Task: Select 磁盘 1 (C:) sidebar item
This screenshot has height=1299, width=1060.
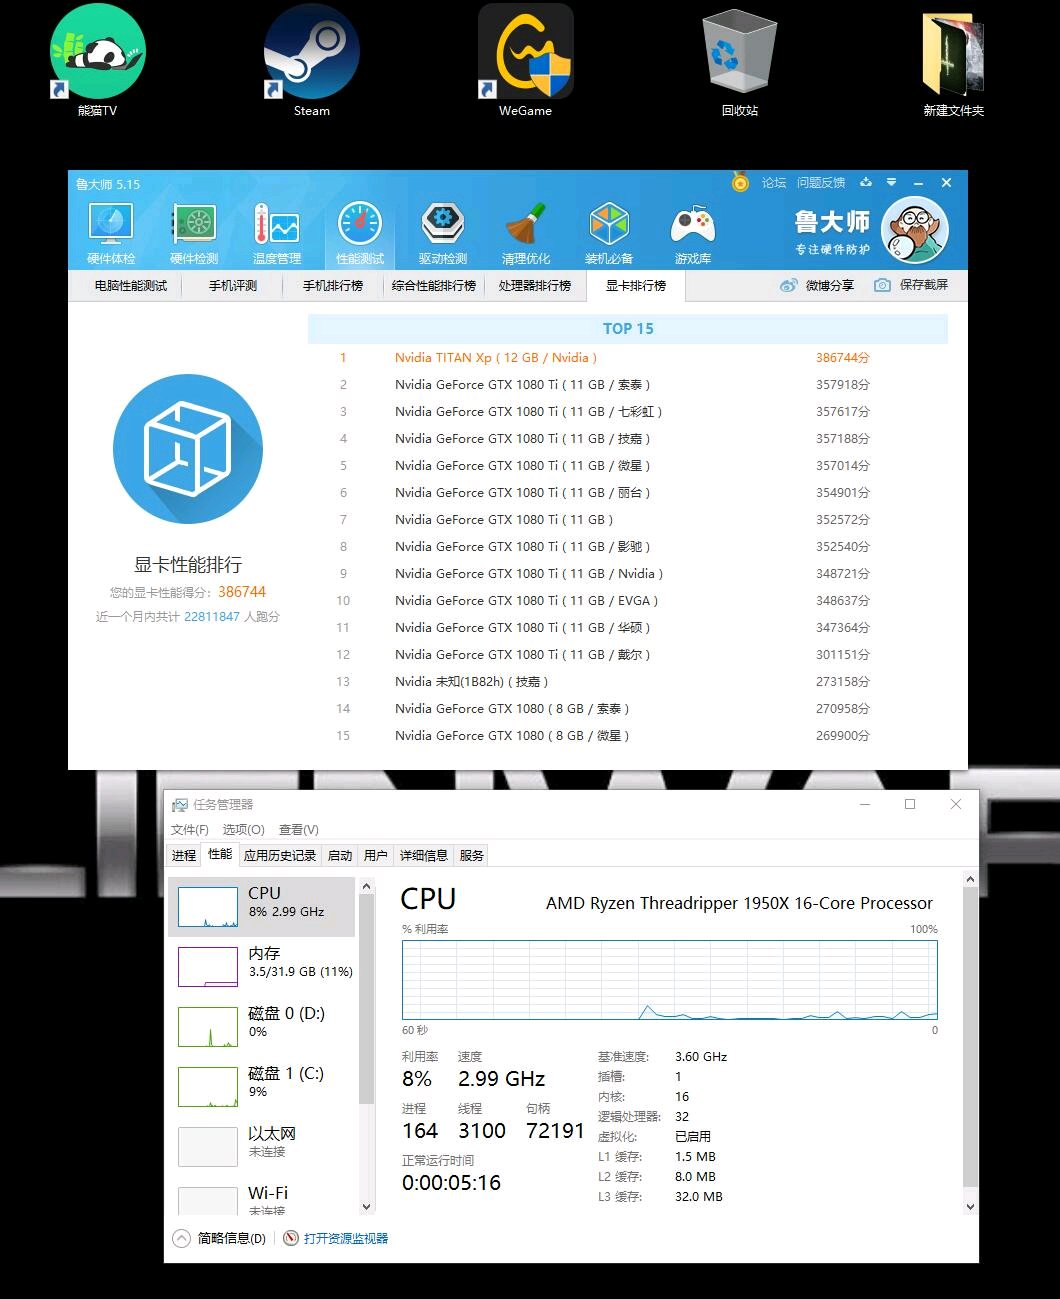Action: (262, 1087)
